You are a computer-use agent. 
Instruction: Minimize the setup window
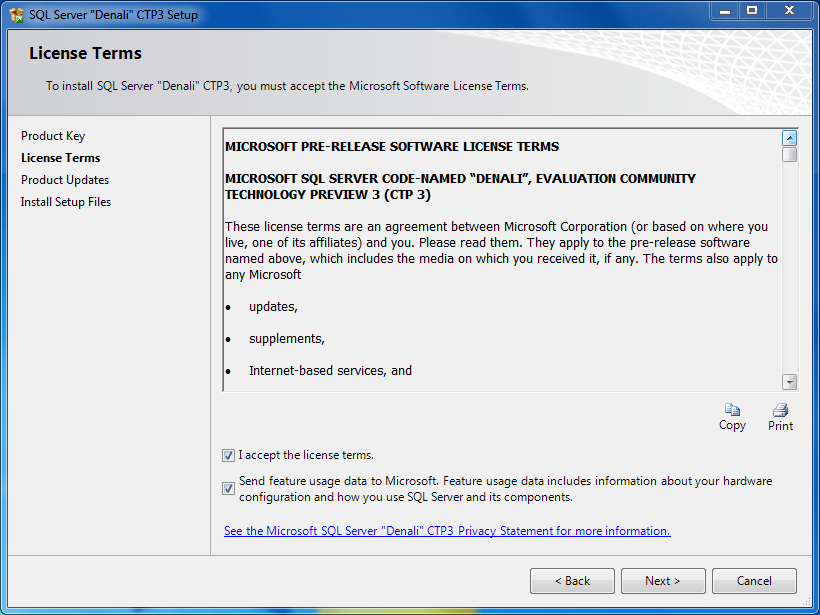tap(724, 10)
